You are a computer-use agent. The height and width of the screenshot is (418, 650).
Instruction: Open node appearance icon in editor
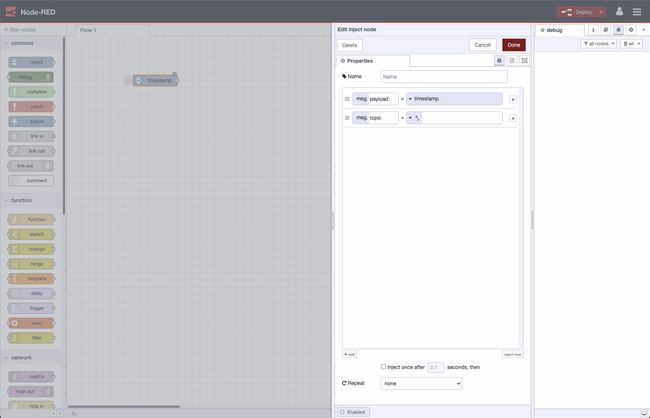524,61
